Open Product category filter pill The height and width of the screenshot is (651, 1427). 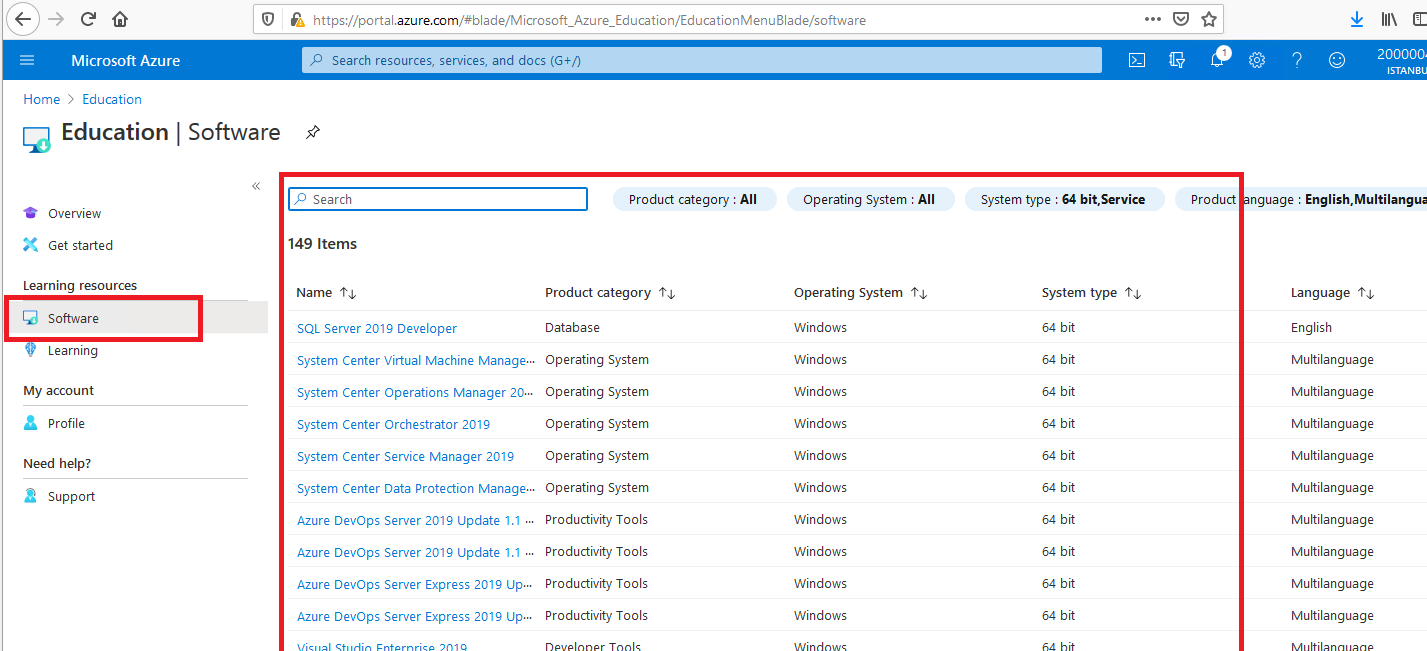pos(693,199)
